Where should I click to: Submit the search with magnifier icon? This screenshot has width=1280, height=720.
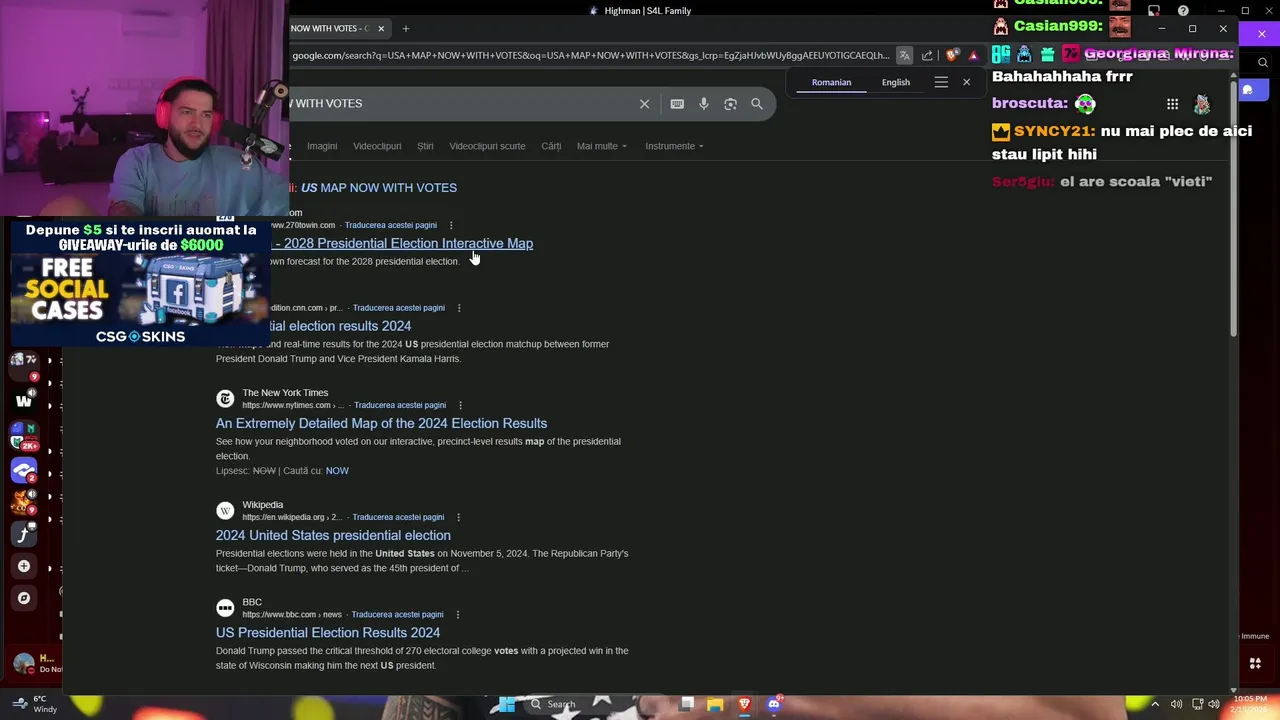click(x=757, y=104)
